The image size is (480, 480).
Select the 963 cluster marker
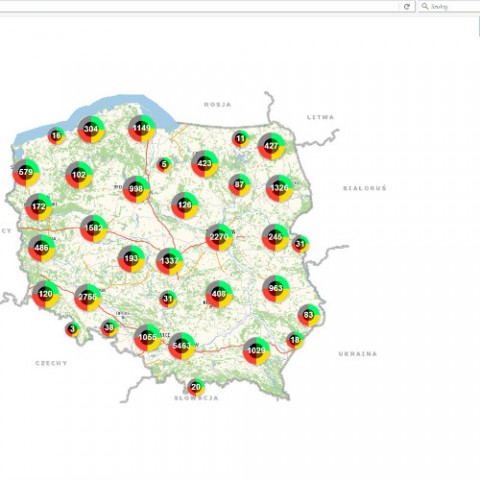(276, 288)
